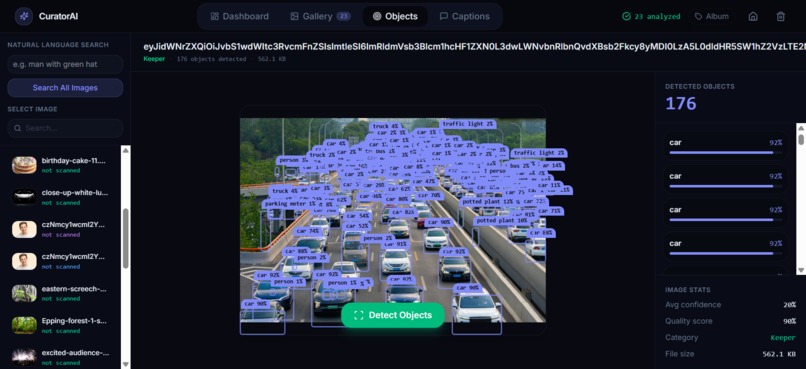This screenshot has height=369, width=806.
Task: Focus the Select Image search box
Action: 65,128
